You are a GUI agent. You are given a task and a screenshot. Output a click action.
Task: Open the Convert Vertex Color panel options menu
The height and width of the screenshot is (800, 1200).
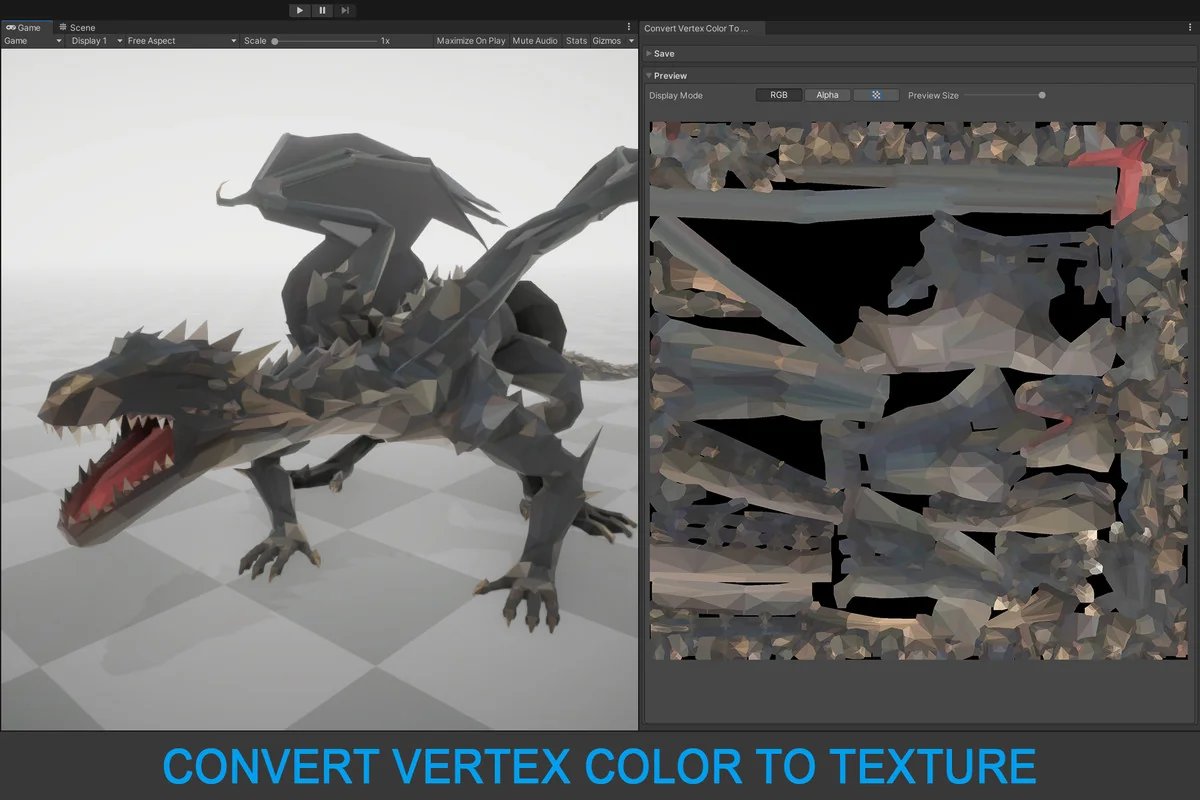point(1191,28)
